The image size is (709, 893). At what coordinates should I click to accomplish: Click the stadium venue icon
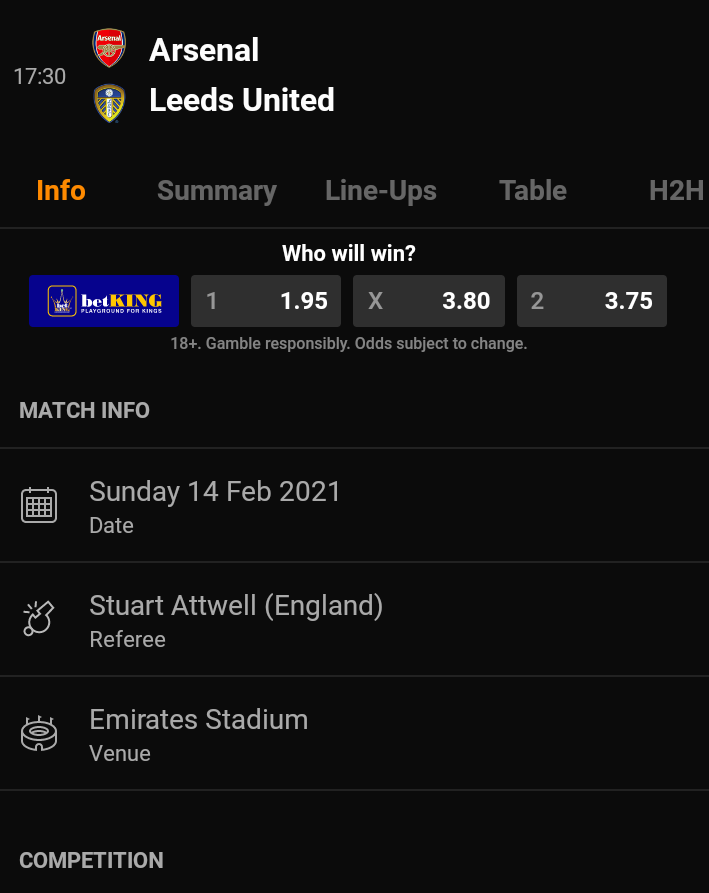39,733
